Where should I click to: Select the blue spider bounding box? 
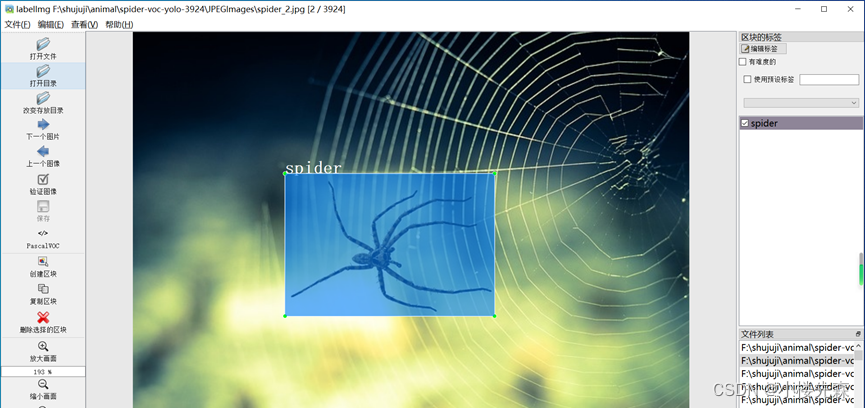(389, 245)
